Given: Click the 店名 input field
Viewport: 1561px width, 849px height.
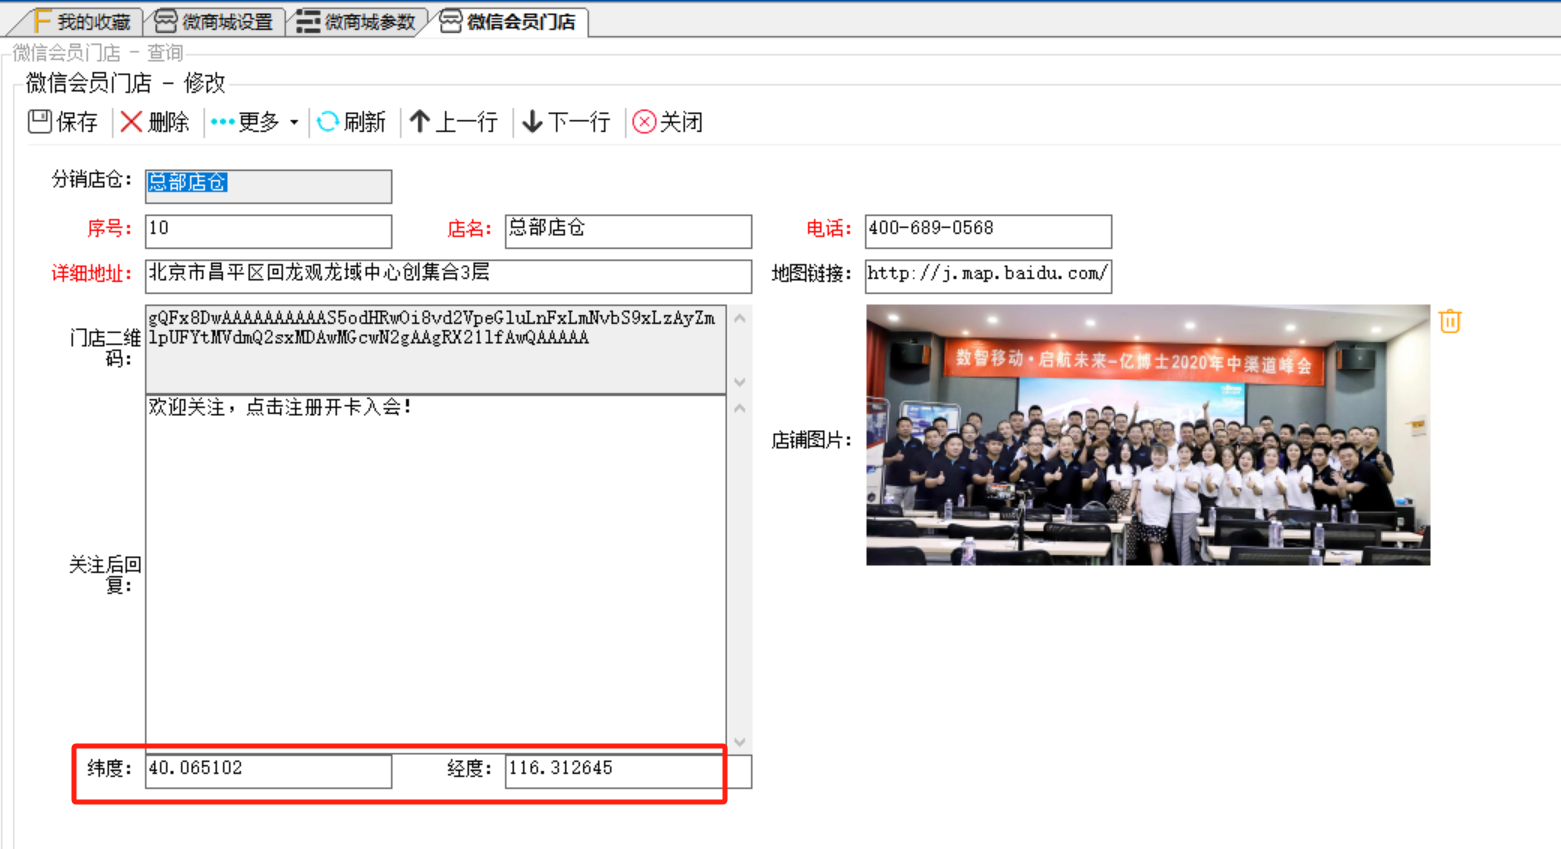Looking at the screenshot, I should pos(628,231).
